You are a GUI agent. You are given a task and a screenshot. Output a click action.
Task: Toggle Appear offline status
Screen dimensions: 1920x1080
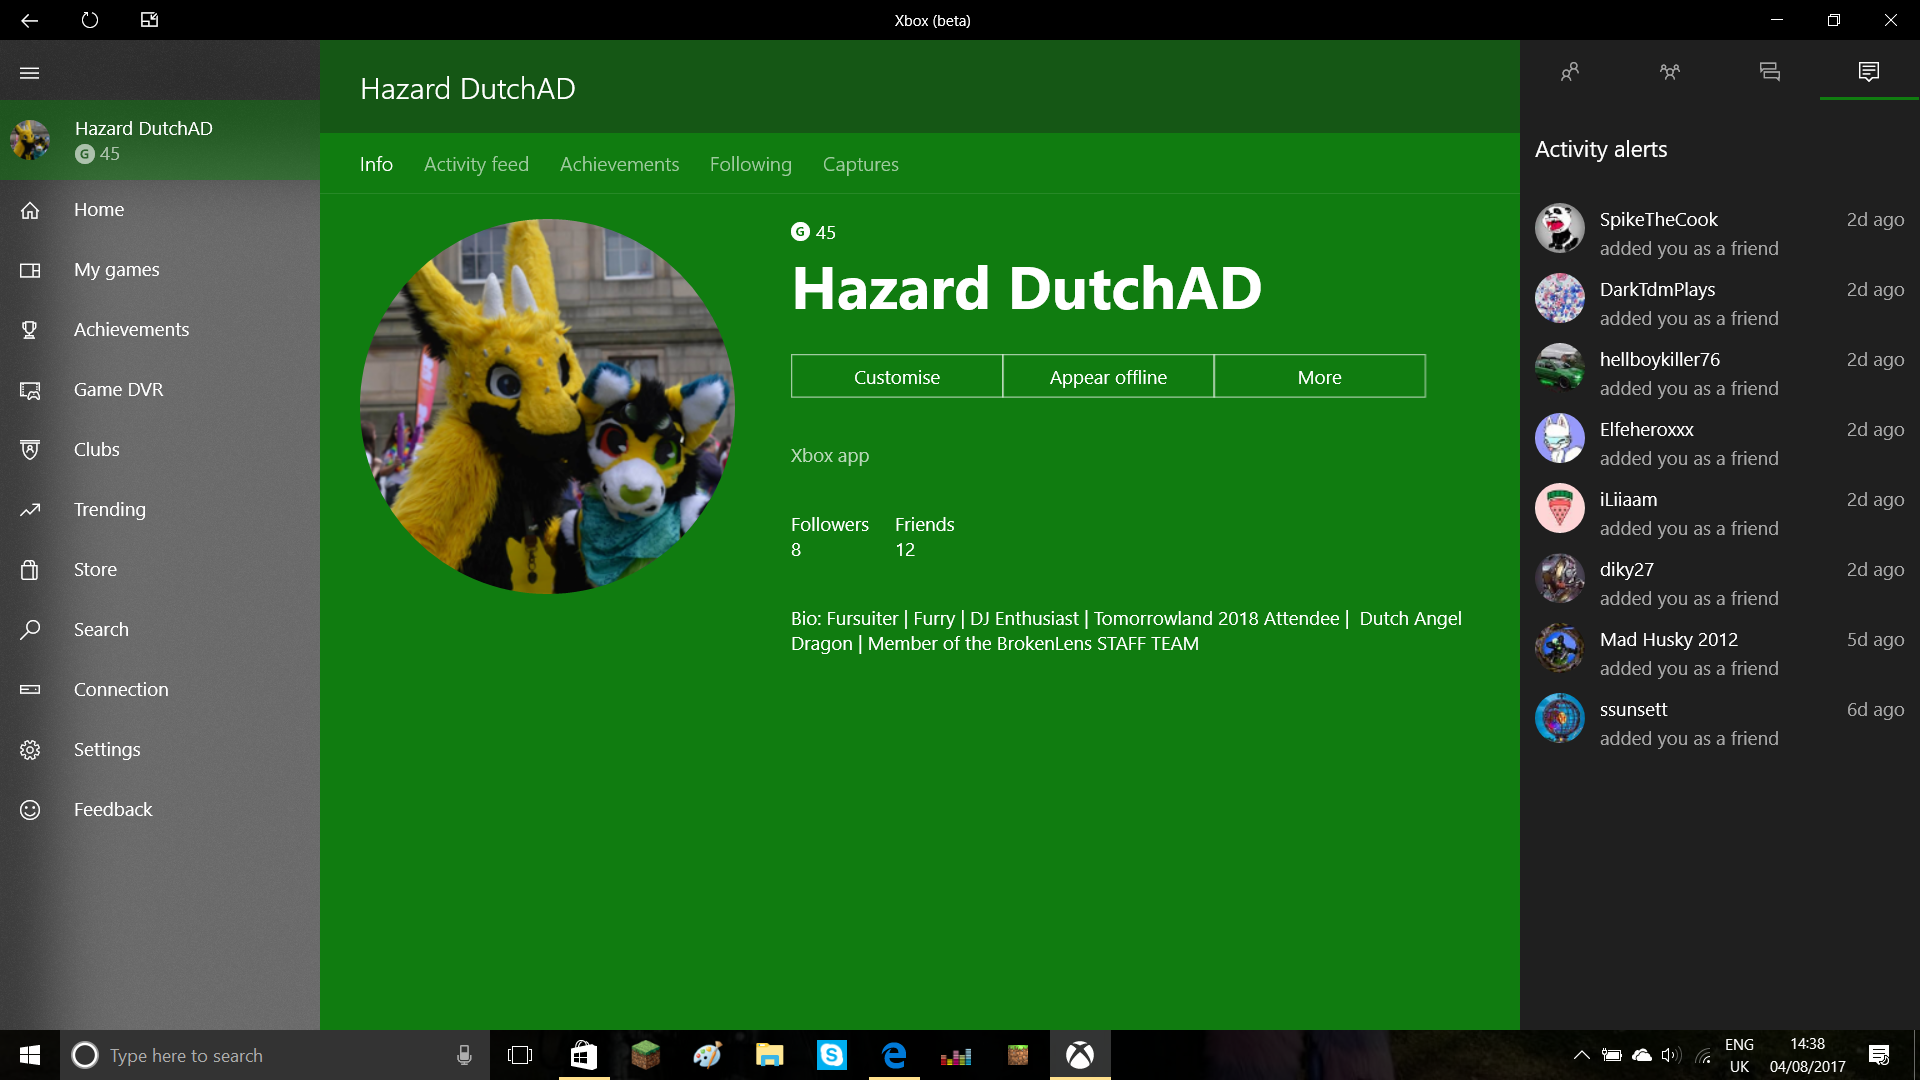[x=1108, y=377]
